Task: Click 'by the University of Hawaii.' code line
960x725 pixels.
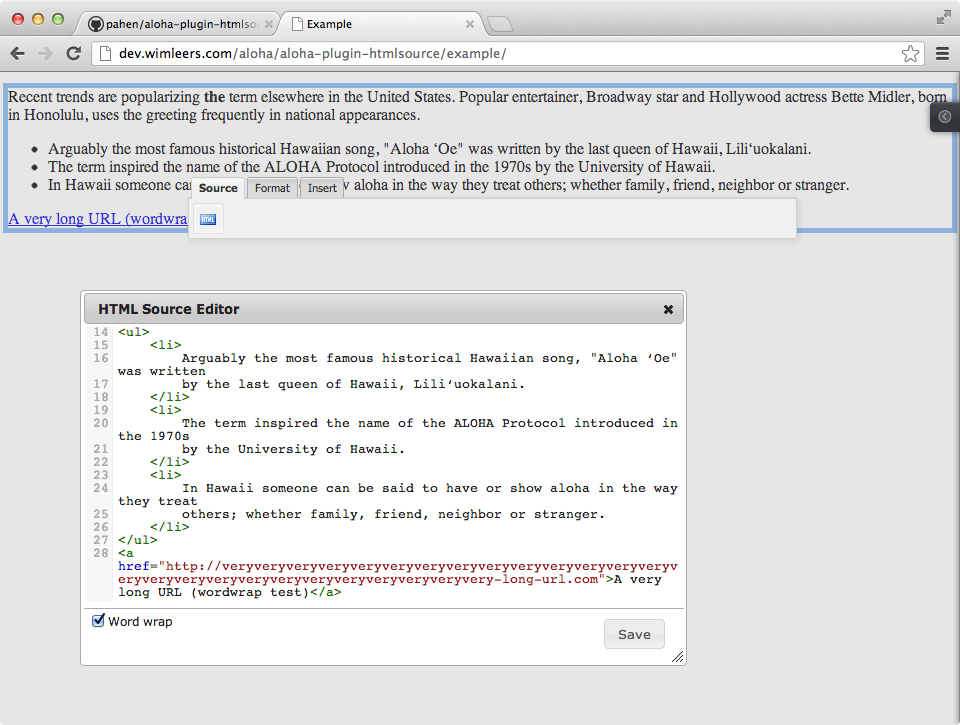Action: click(293, 449)
